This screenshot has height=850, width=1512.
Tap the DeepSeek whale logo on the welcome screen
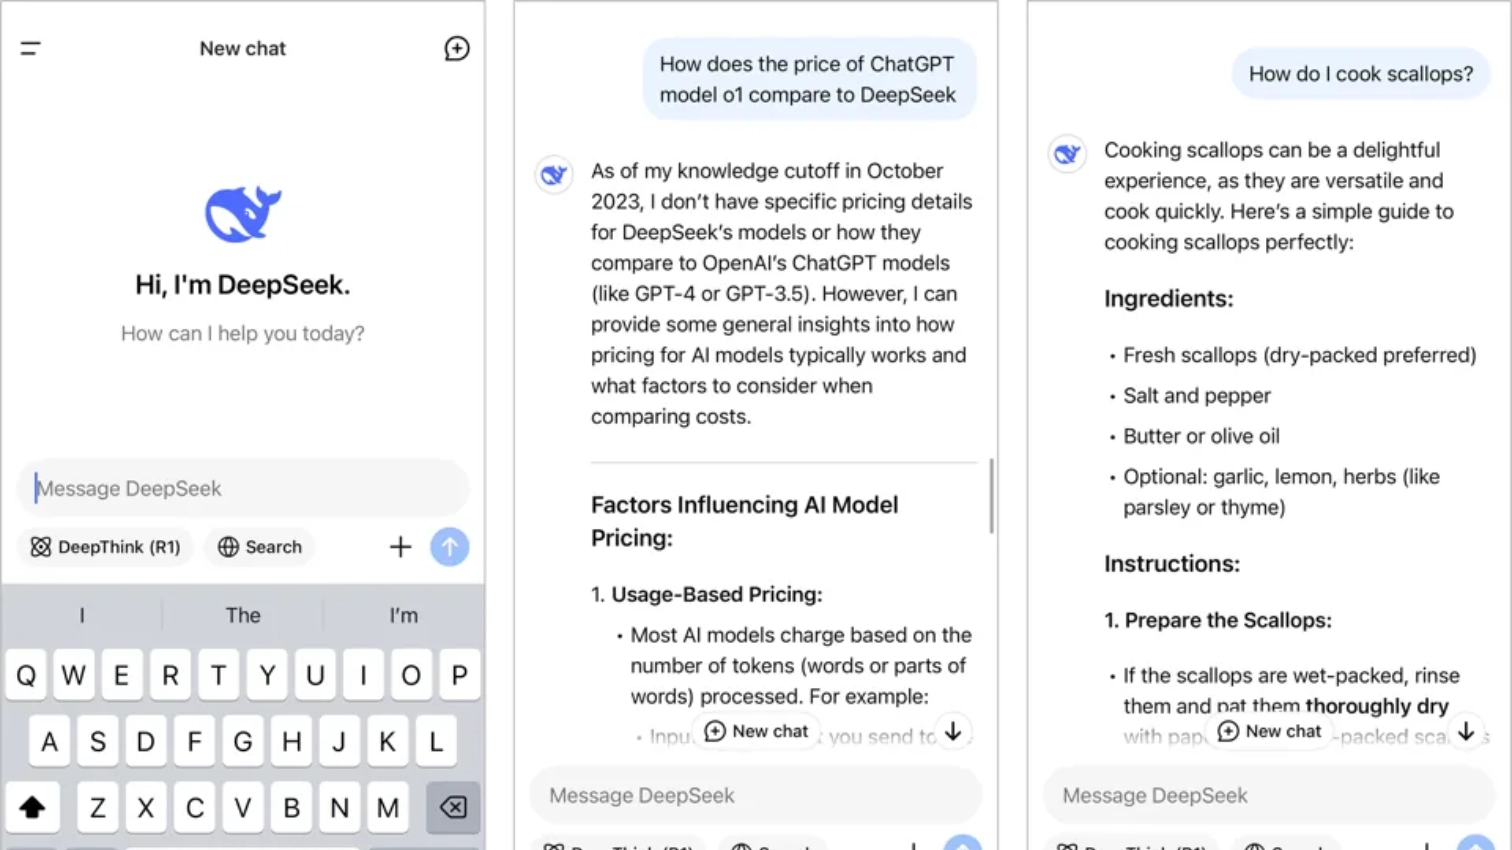[243, 213]
